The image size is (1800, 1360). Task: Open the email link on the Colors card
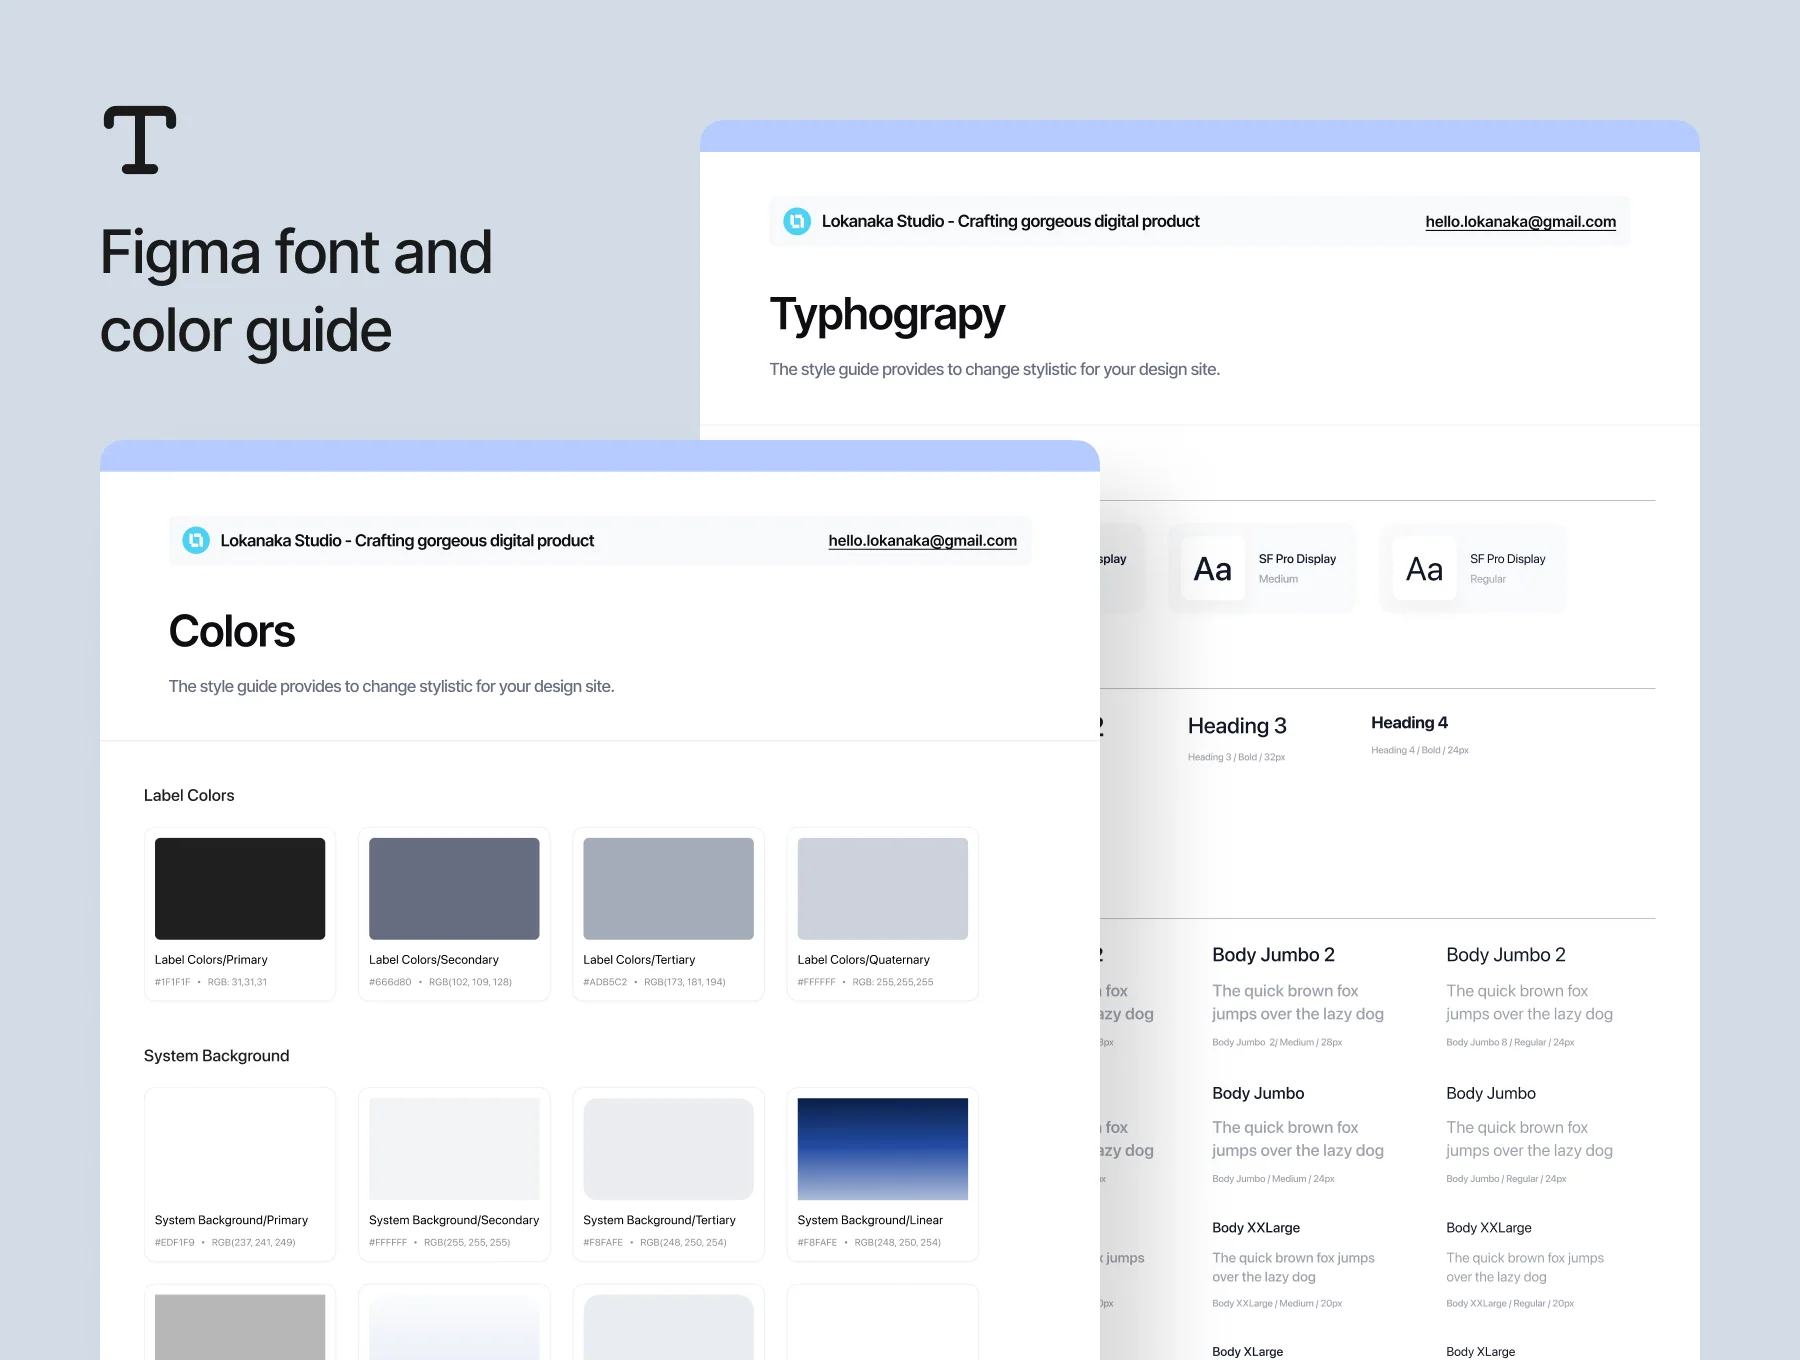[x=922, y=541]
